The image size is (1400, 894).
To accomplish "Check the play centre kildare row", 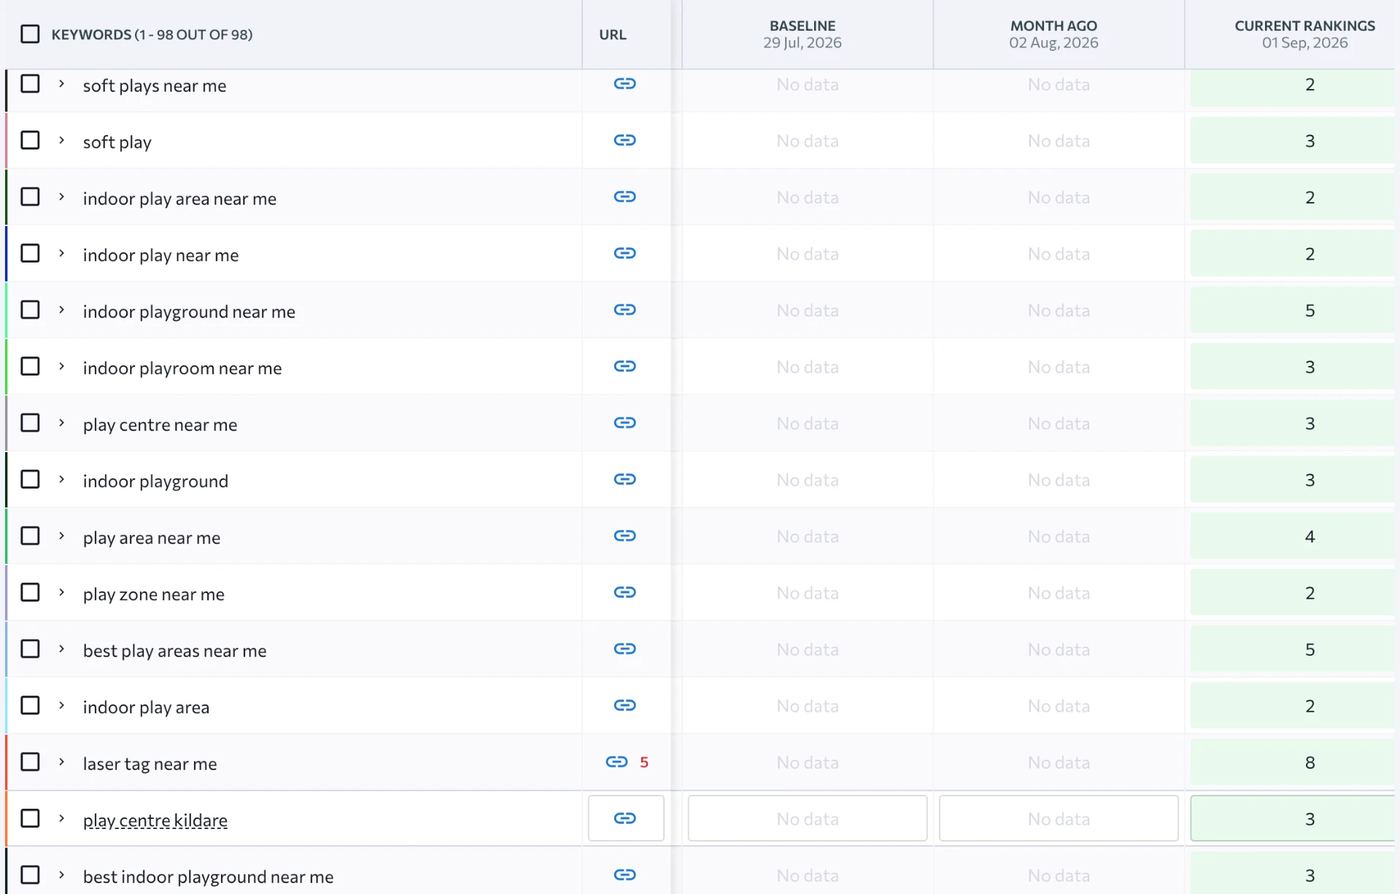I will [30, 818].
